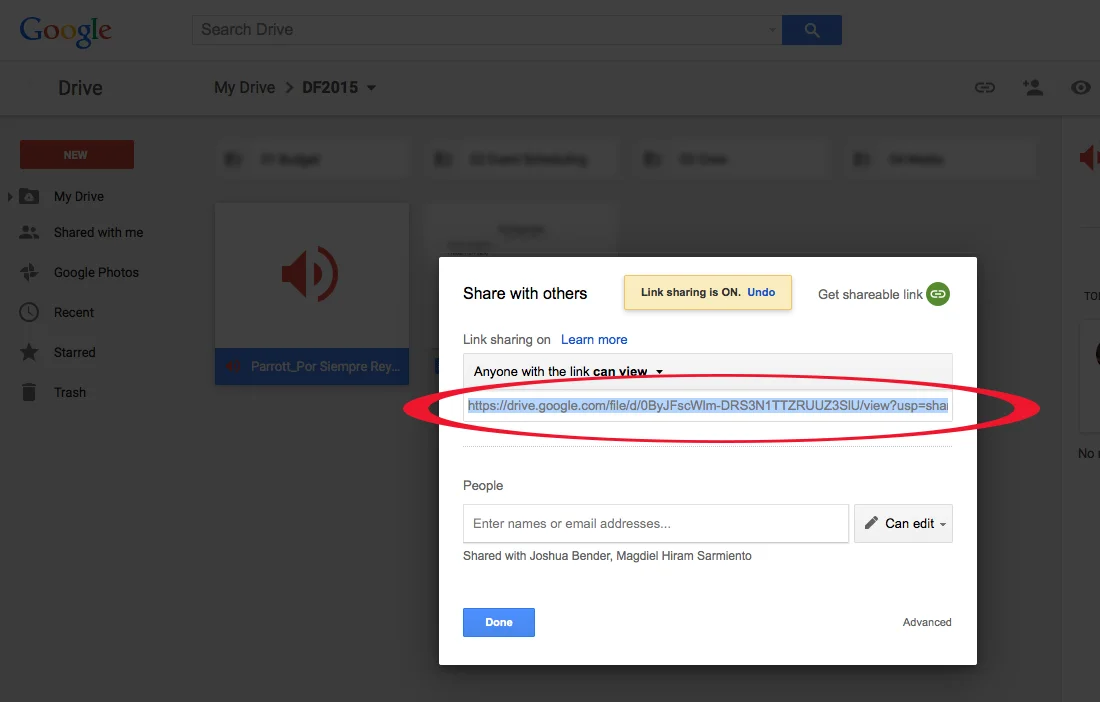The image size is (1100, 702).
Task: Click the Starred star icon
Action: click(x=29, y=352)
